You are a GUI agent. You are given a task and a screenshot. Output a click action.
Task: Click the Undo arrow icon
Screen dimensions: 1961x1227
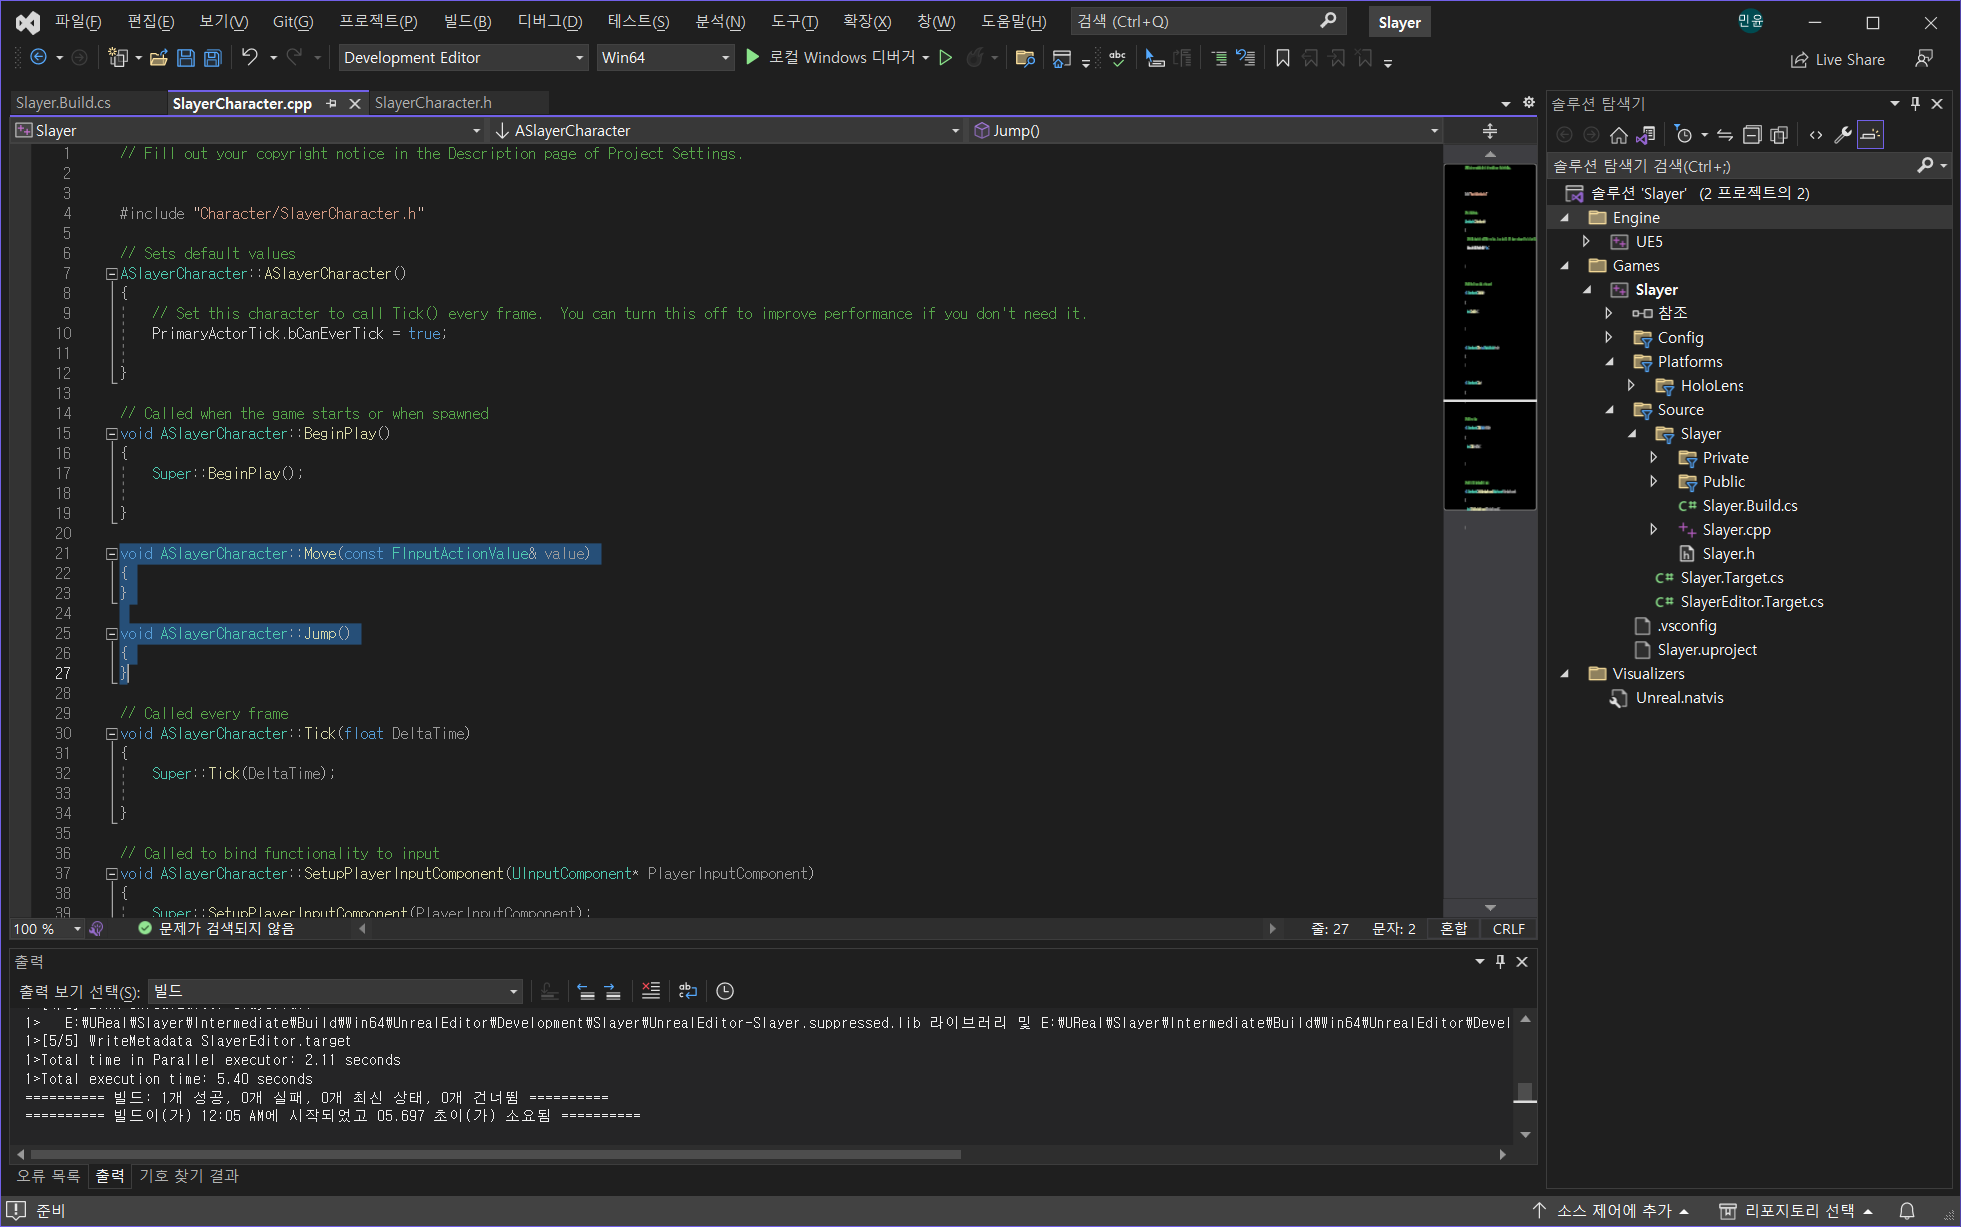(250, 58)
